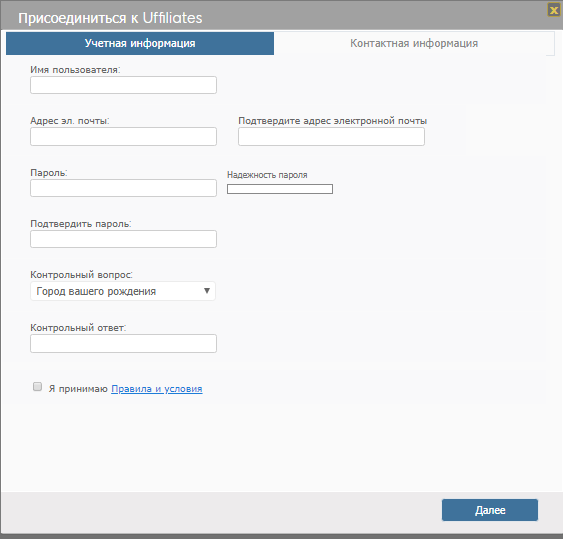Click the Пароль label text
The image size is (563, 539).
pos(49,173)
